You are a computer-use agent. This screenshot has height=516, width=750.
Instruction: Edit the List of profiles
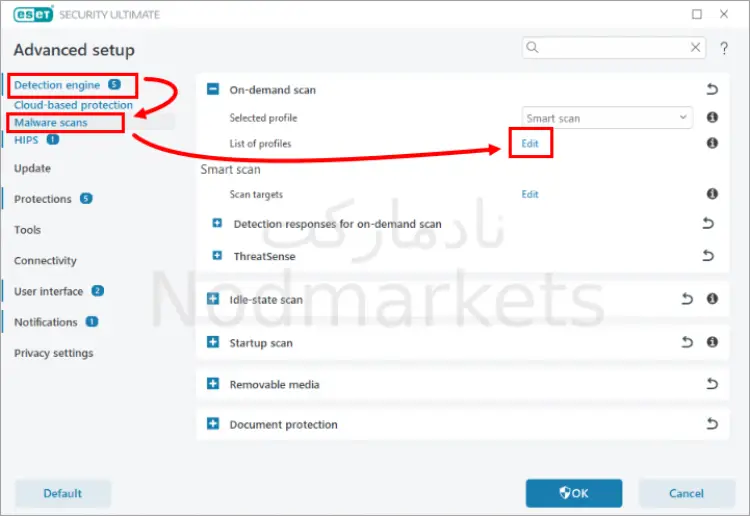point(530,143)
